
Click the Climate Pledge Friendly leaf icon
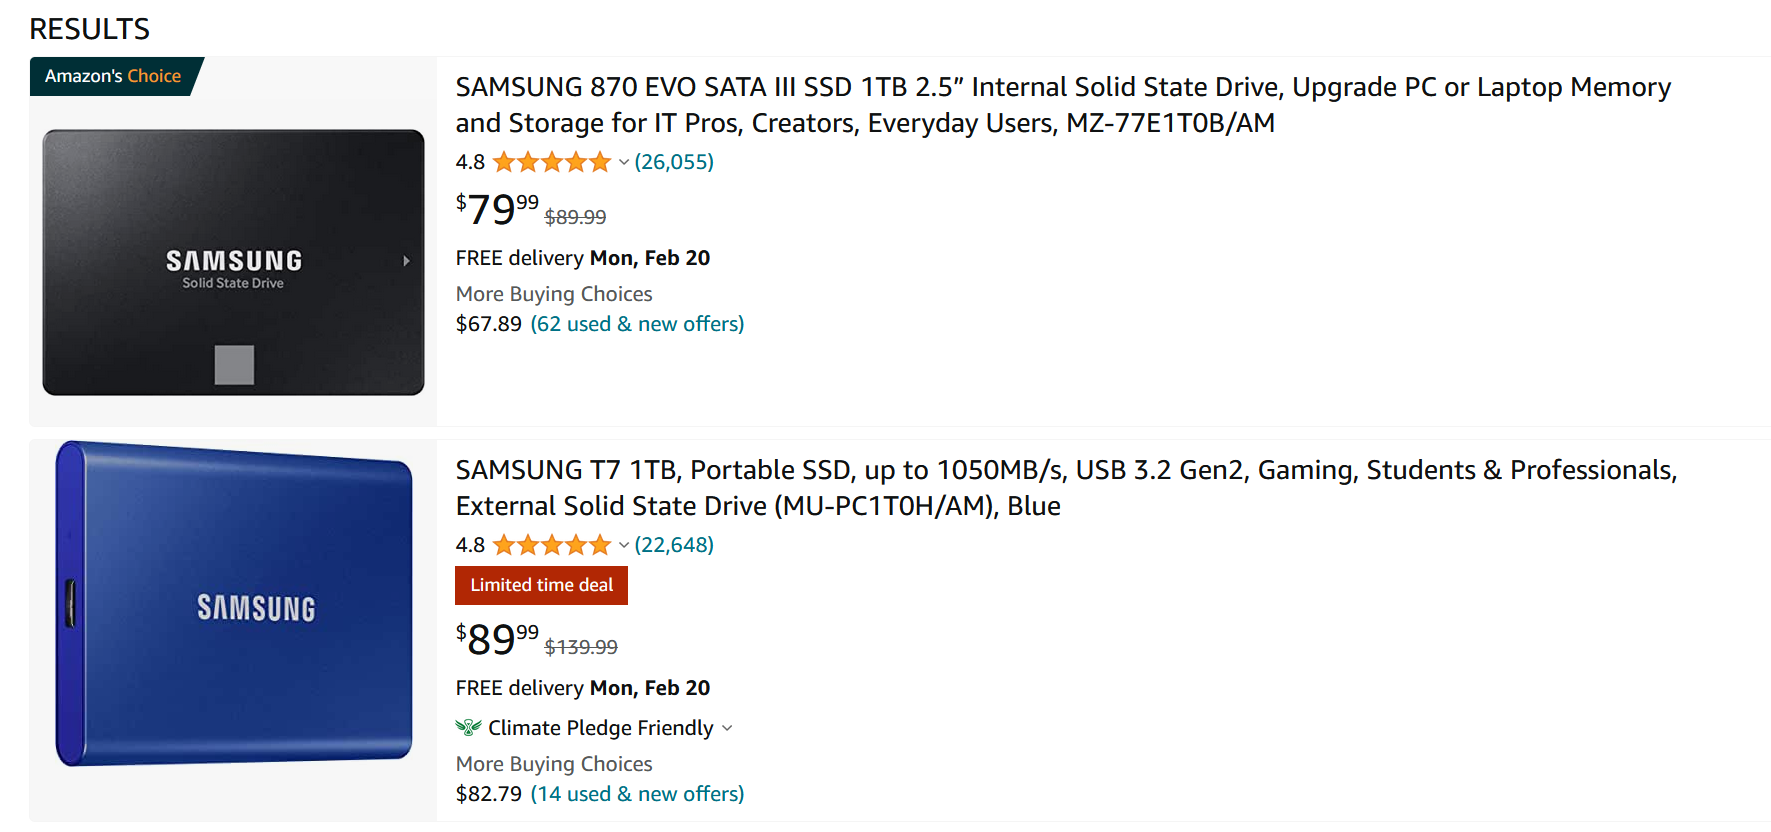(468, 727)
